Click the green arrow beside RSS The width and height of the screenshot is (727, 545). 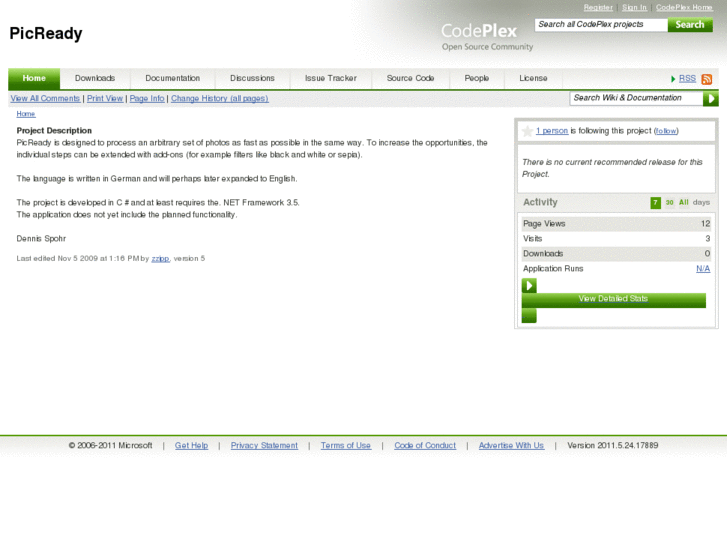(x=673, y=79)
